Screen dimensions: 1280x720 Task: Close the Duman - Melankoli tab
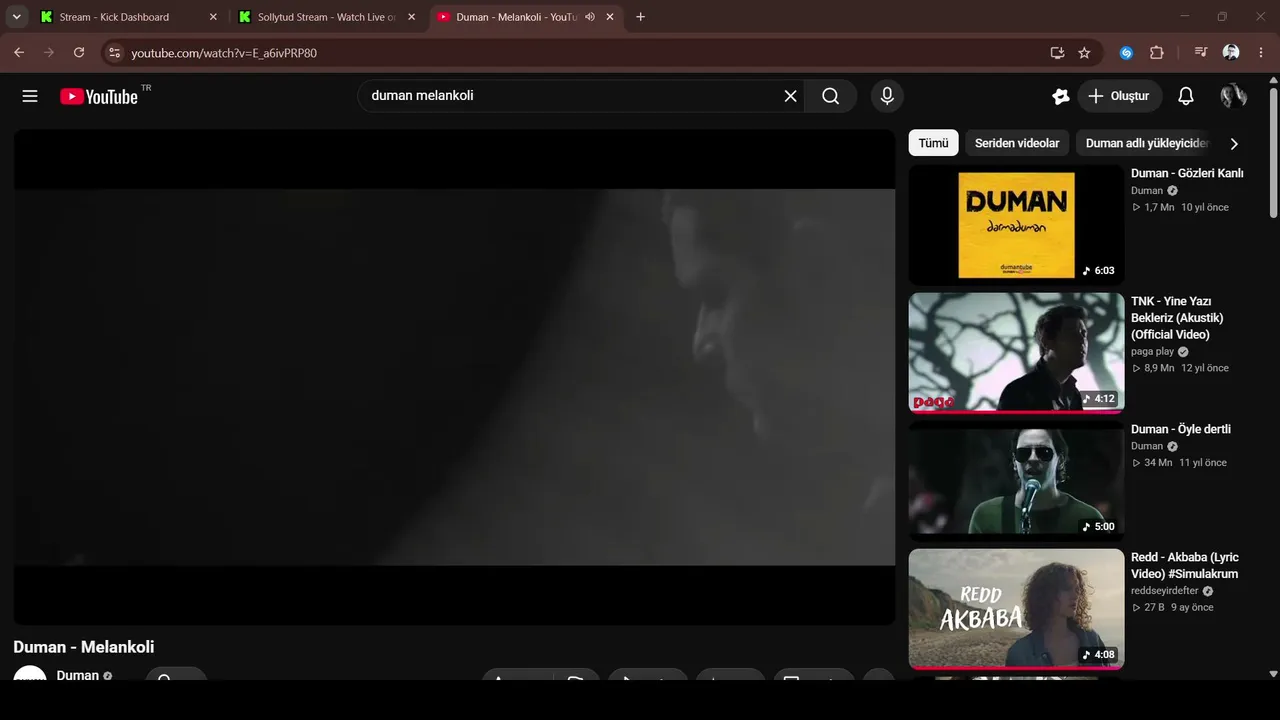pos(610,17)
